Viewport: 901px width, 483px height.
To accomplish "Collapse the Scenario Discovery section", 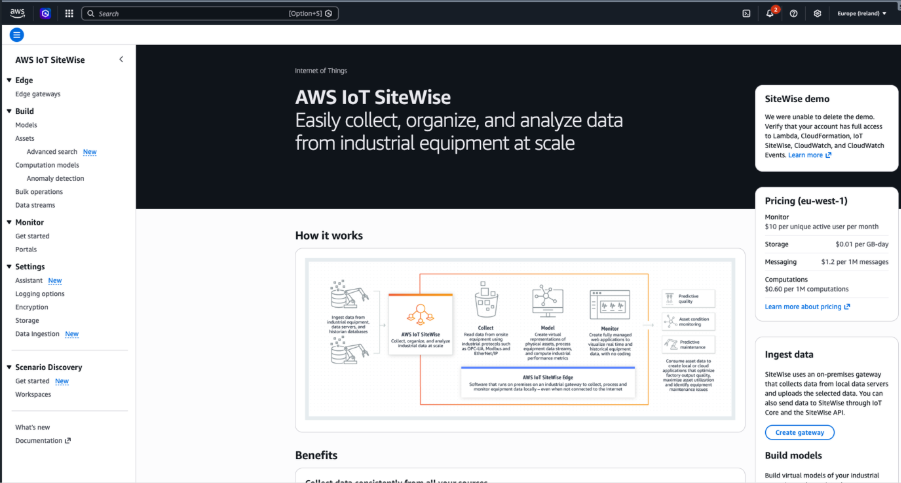I will click(9, 367).
